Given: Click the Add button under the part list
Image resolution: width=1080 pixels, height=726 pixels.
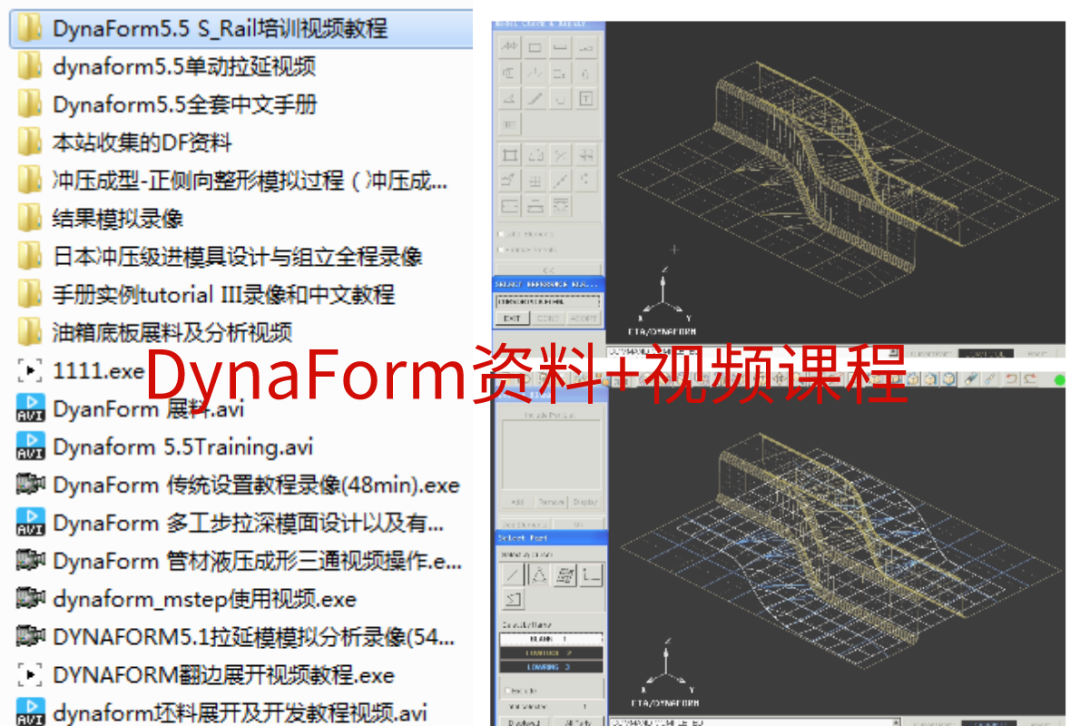Looking at the screenshot, I should (518, 502).
